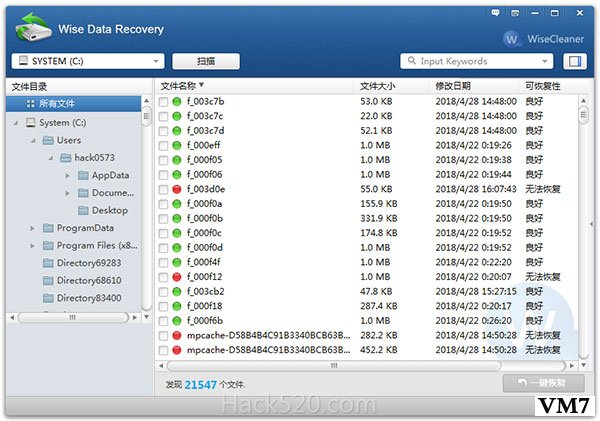Click the ProgramData folder icon

48,228
